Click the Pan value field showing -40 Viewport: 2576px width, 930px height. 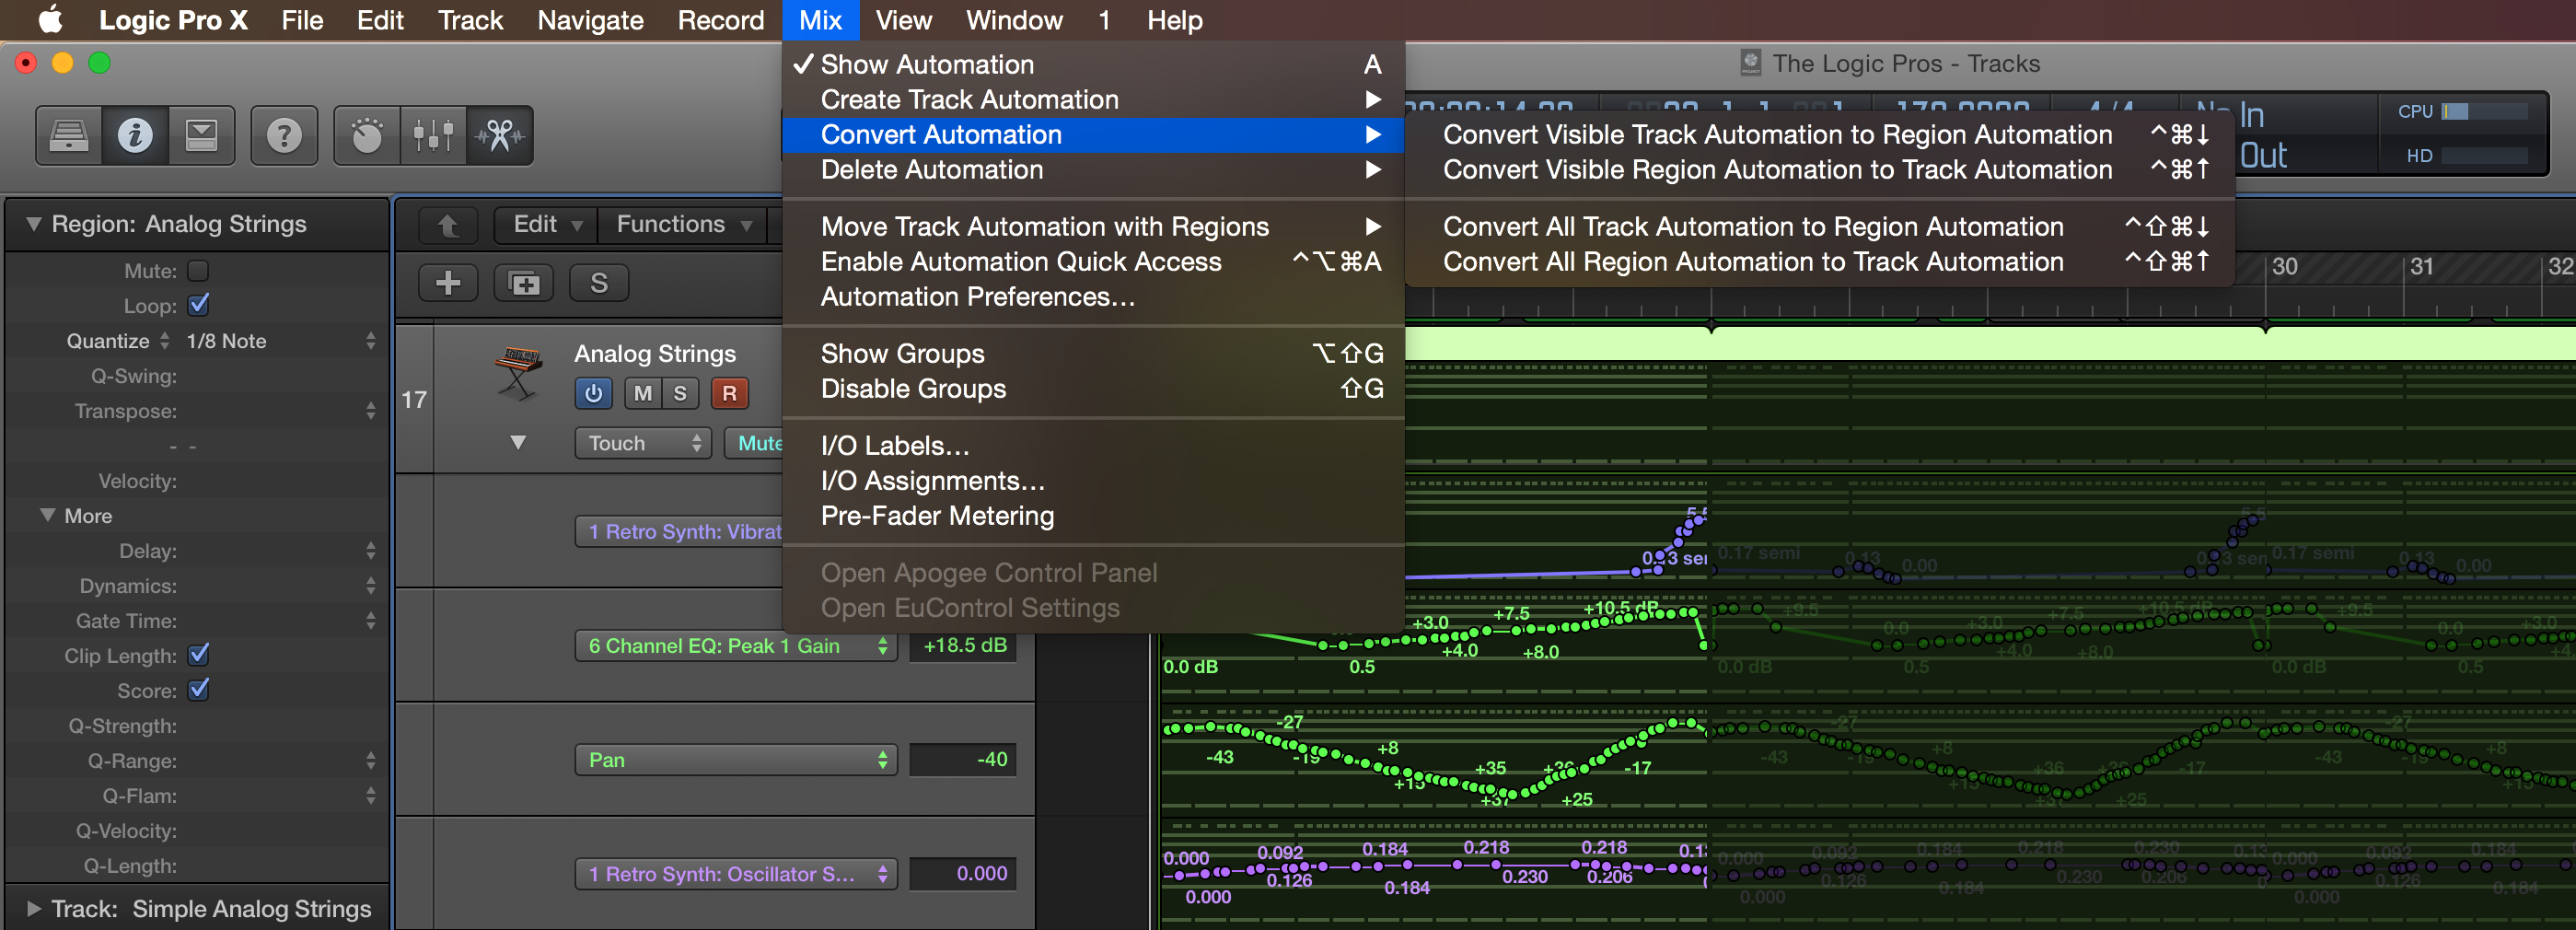963,760
